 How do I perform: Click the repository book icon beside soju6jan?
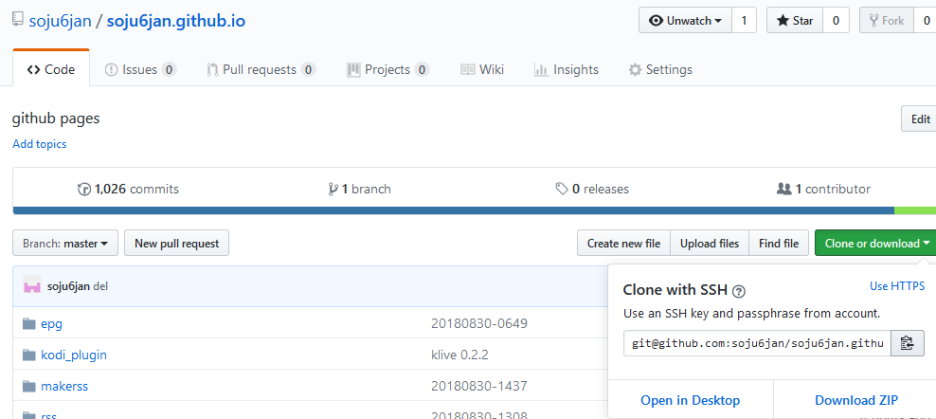click(x=18, y=20)
